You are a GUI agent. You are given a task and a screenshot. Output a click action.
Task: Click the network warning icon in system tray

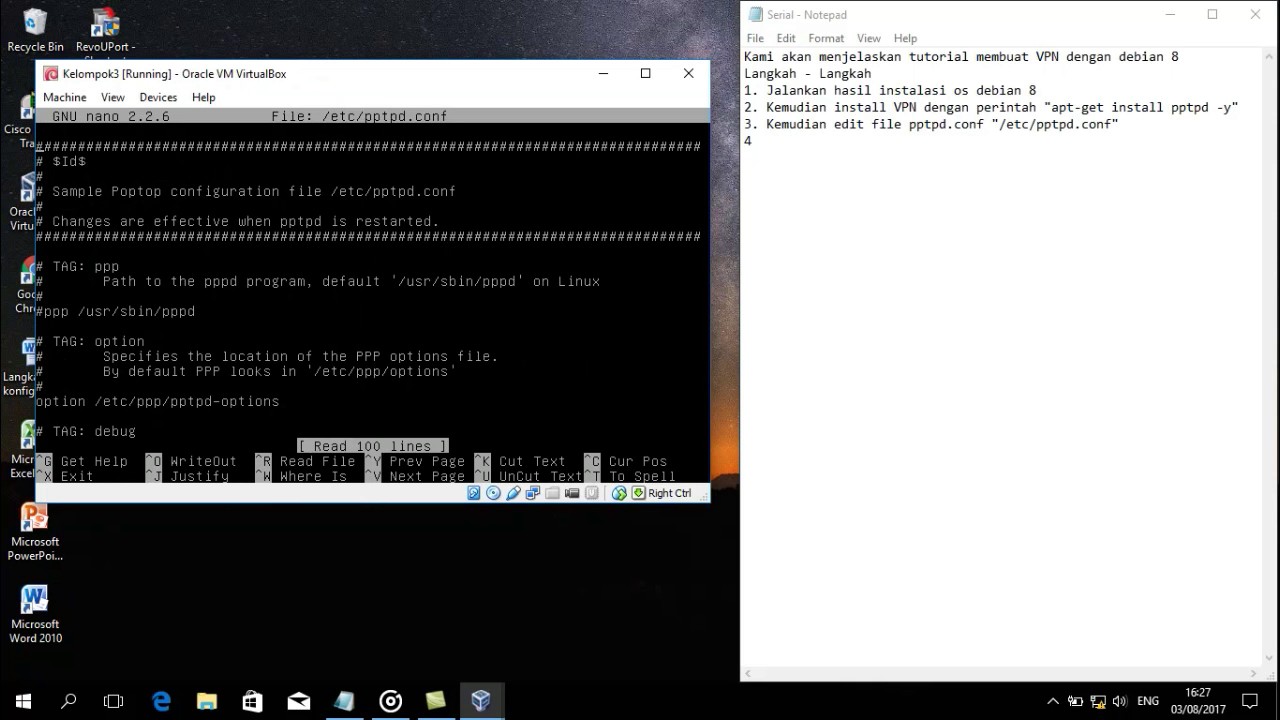click(x=1098, y=701)
